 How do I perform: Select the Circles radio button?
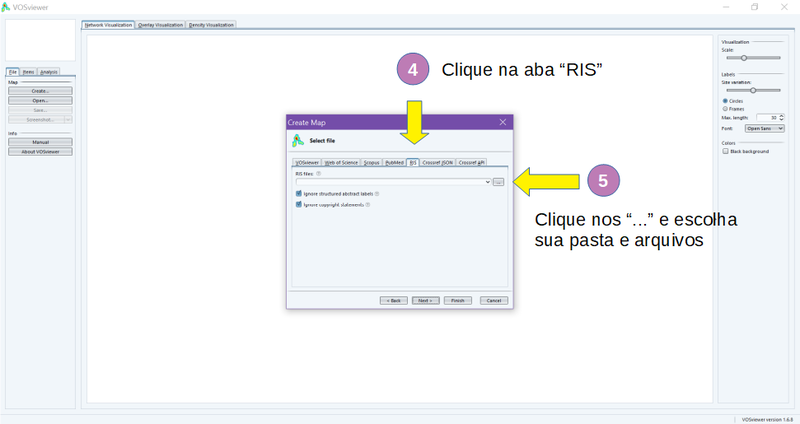[725, 101]
